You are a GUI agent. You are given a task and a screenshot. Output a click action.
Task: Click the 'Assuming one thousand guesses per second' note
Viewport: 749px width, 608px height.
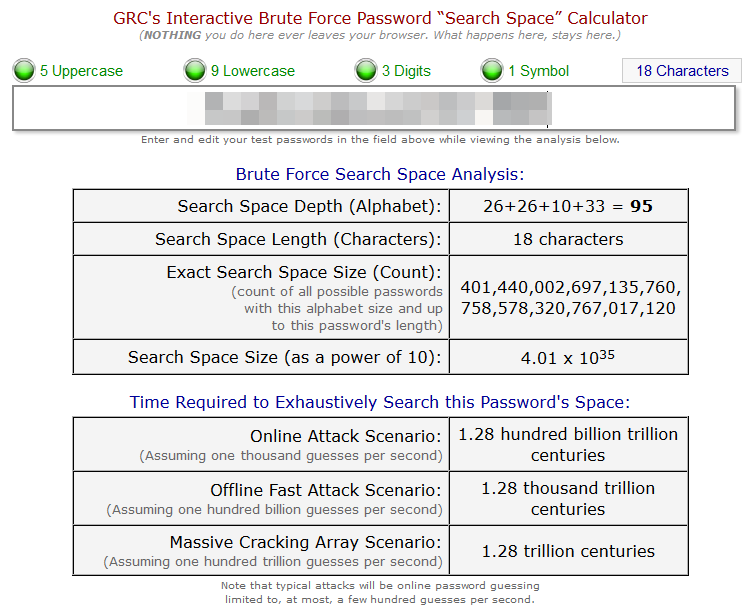pyautogui.click(x=291, y=456)
